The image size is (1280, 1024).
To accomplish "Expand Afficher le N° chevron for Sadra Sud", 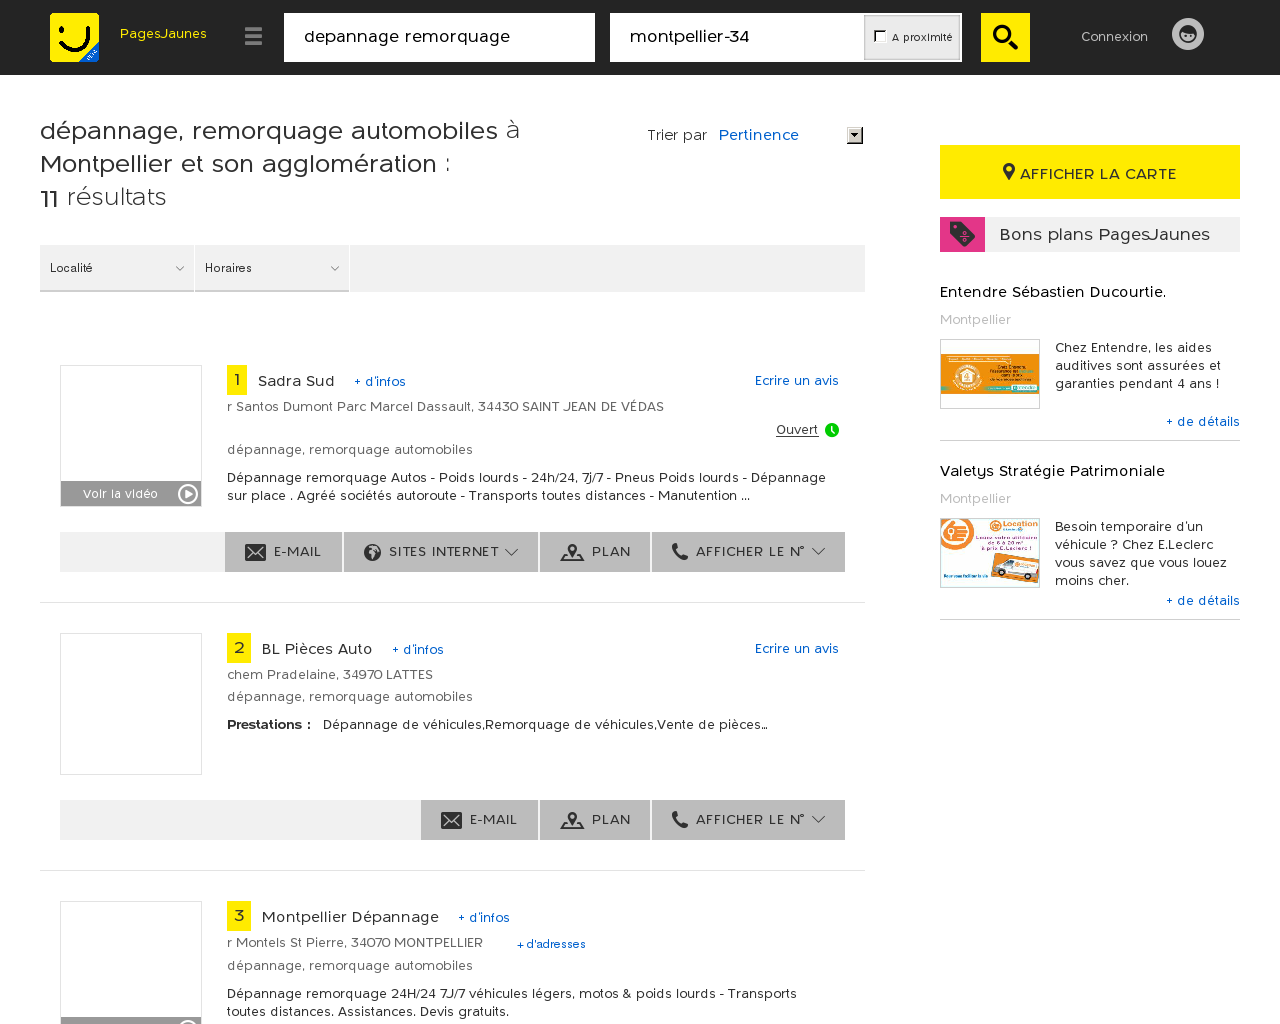I will pyautogui.click(x=819, y=552).
